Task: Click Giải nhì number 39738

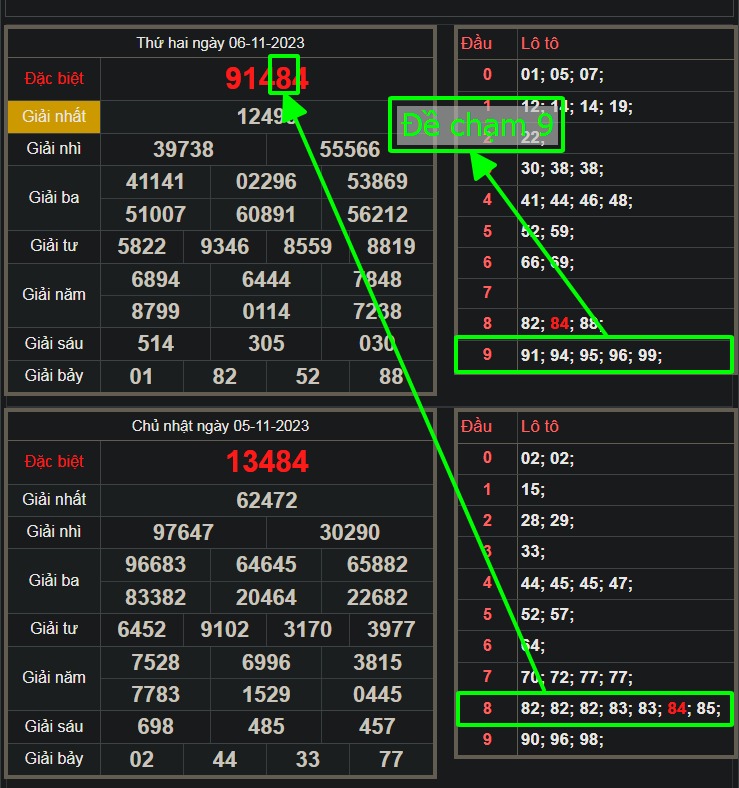Action: click(x=183, y=149)
